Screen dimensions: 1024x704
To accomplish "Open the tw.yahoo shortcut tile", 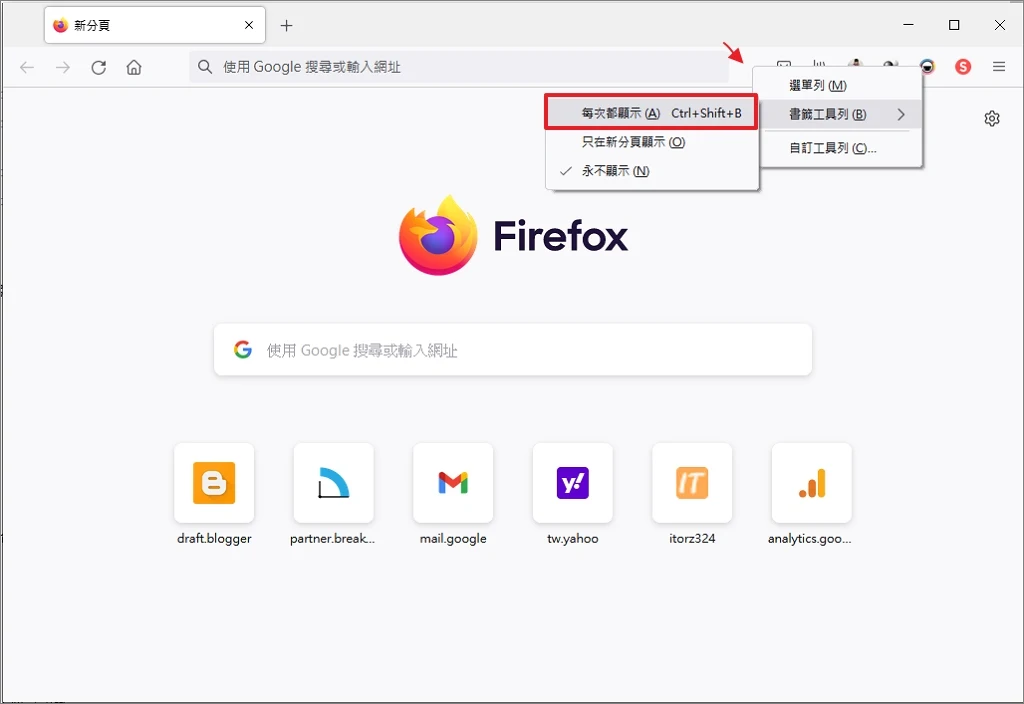I will [573, 483].
